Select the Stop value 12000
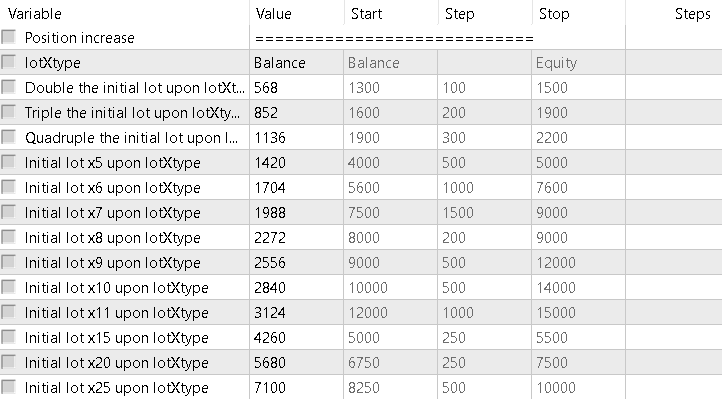Image resolution: width=722 pixels, height=399 pixels. coord(578,262)
